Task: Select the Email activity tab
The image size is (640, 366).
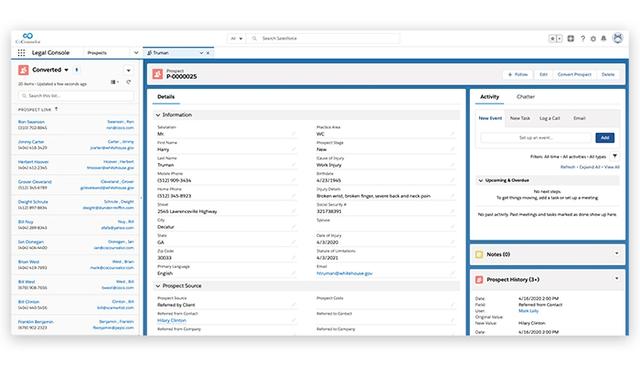Action: pyautogui.click(x=579, y=118)
